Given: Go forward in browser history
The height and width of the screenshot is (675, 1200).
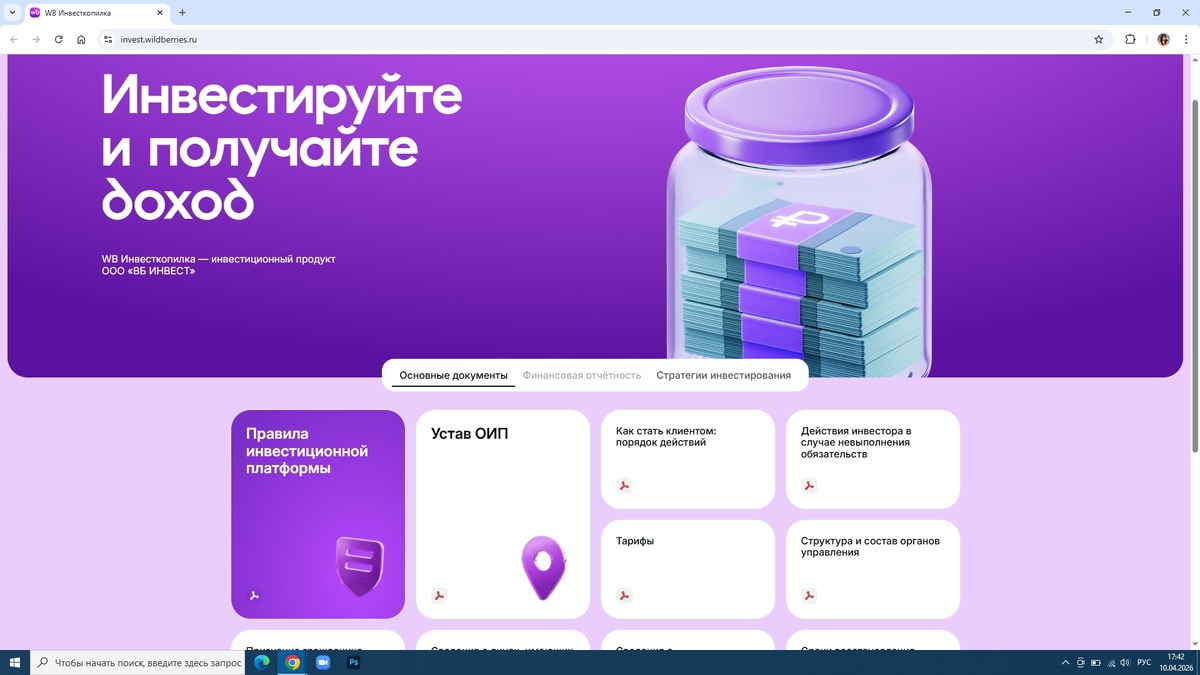Looking at the screenshot, I should pos(36,40).
